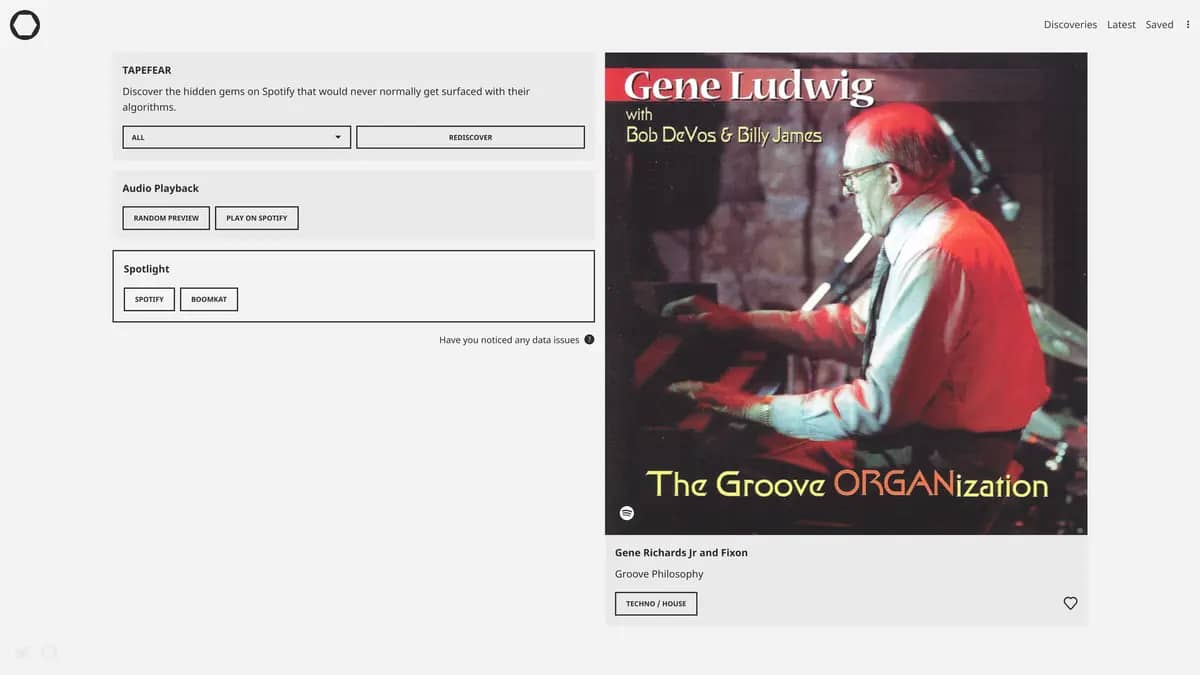Image resolution: width=1200 pixels, height=675 pixels.
Task: Open the Saved page
Action: coord(1159,25)
